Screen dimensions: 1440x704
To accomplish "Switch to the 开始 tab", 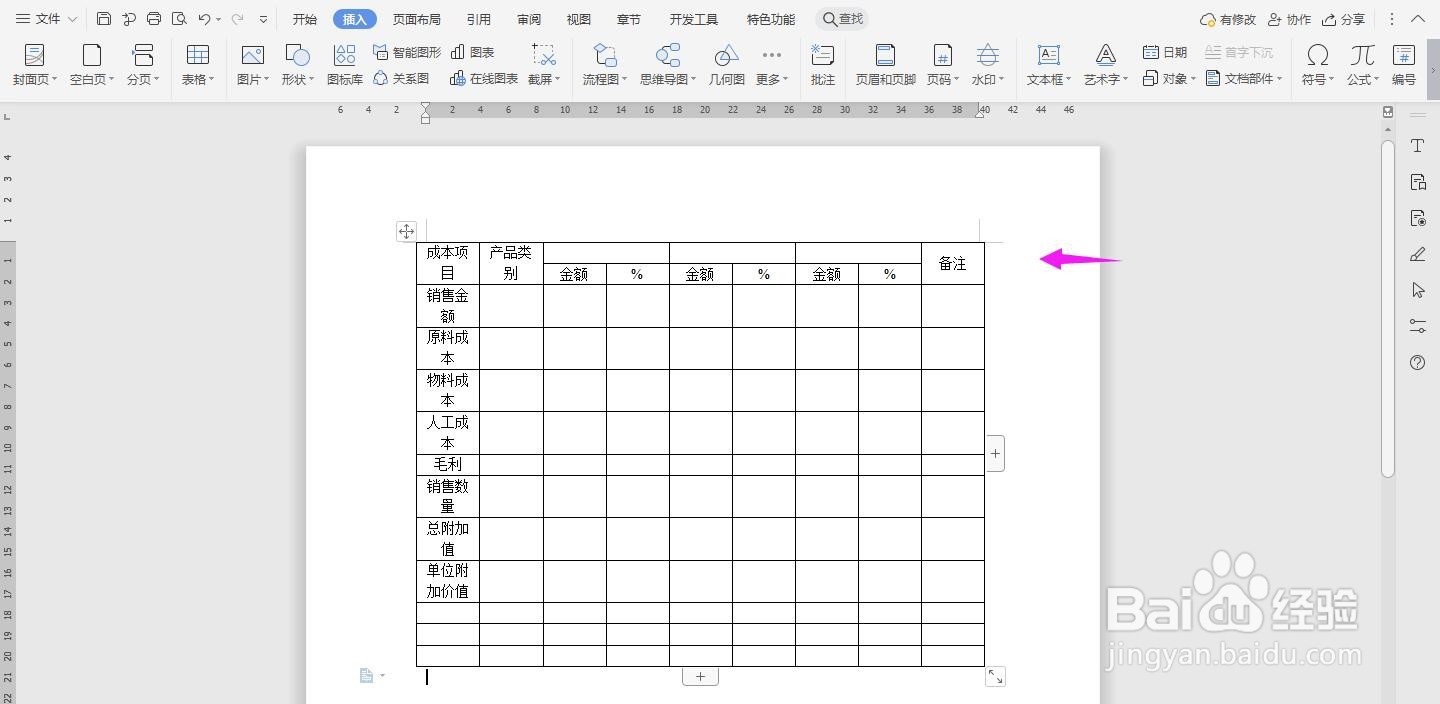I will [x=305, y=19].
